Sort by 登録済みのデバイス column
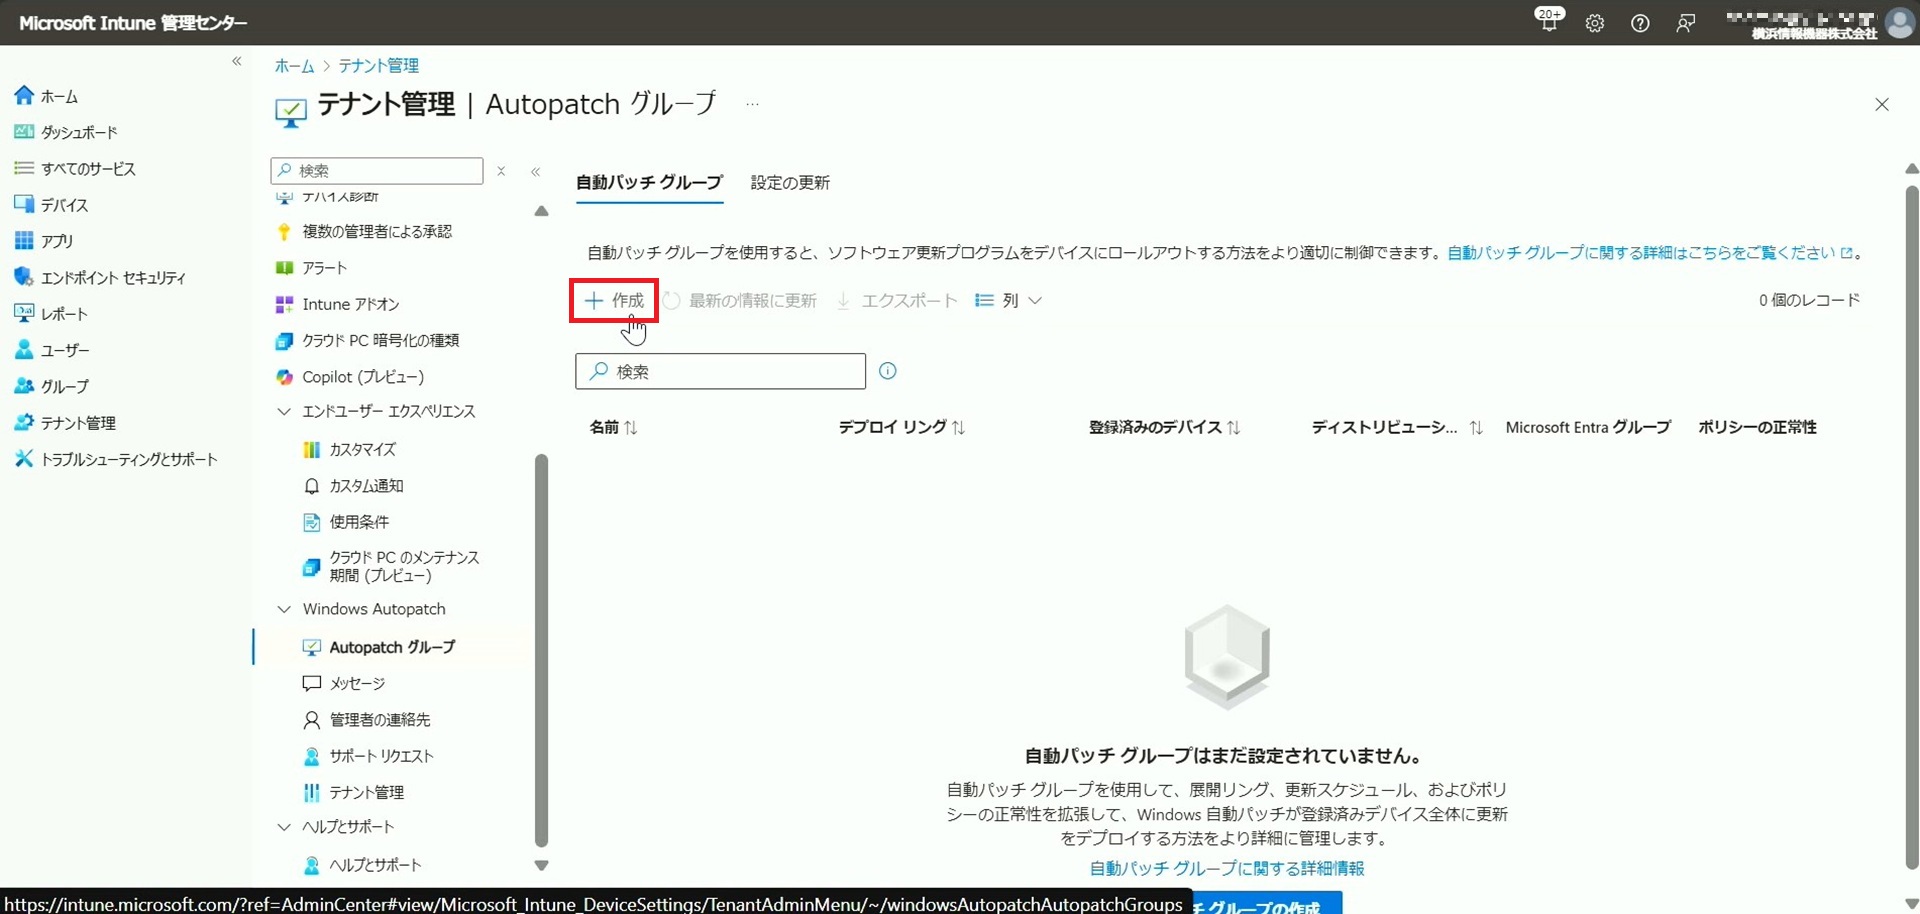 coord(1164,428)
